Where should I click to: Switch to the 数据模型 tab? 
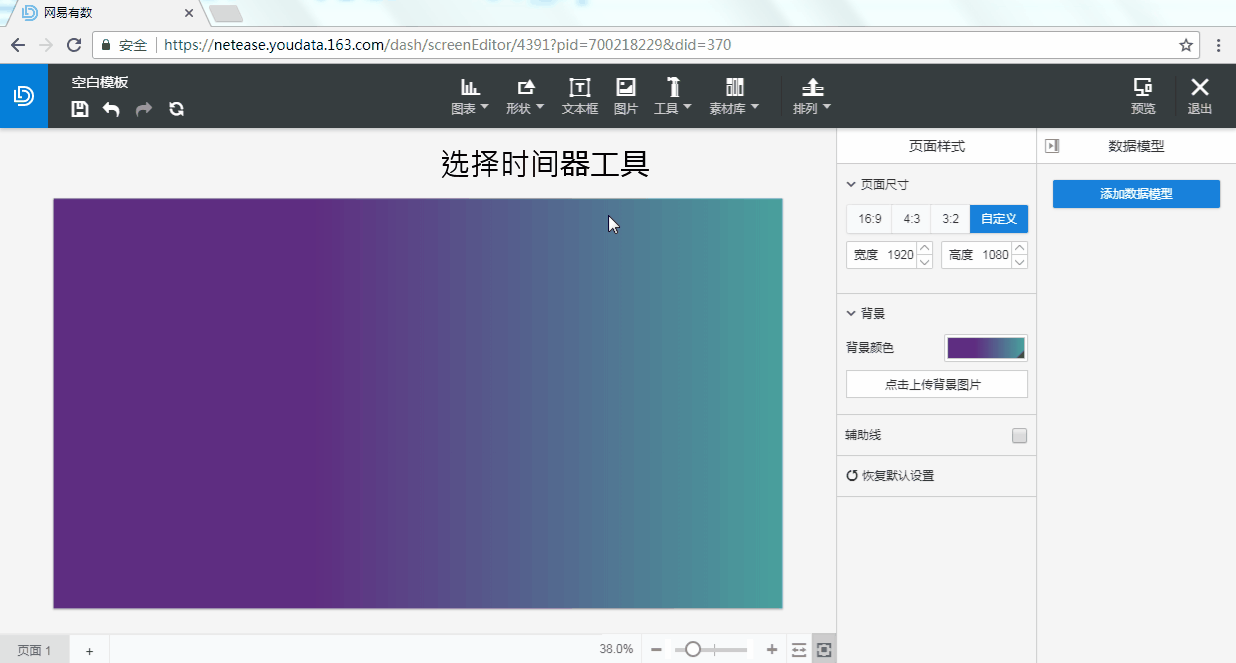point(1136,146)
